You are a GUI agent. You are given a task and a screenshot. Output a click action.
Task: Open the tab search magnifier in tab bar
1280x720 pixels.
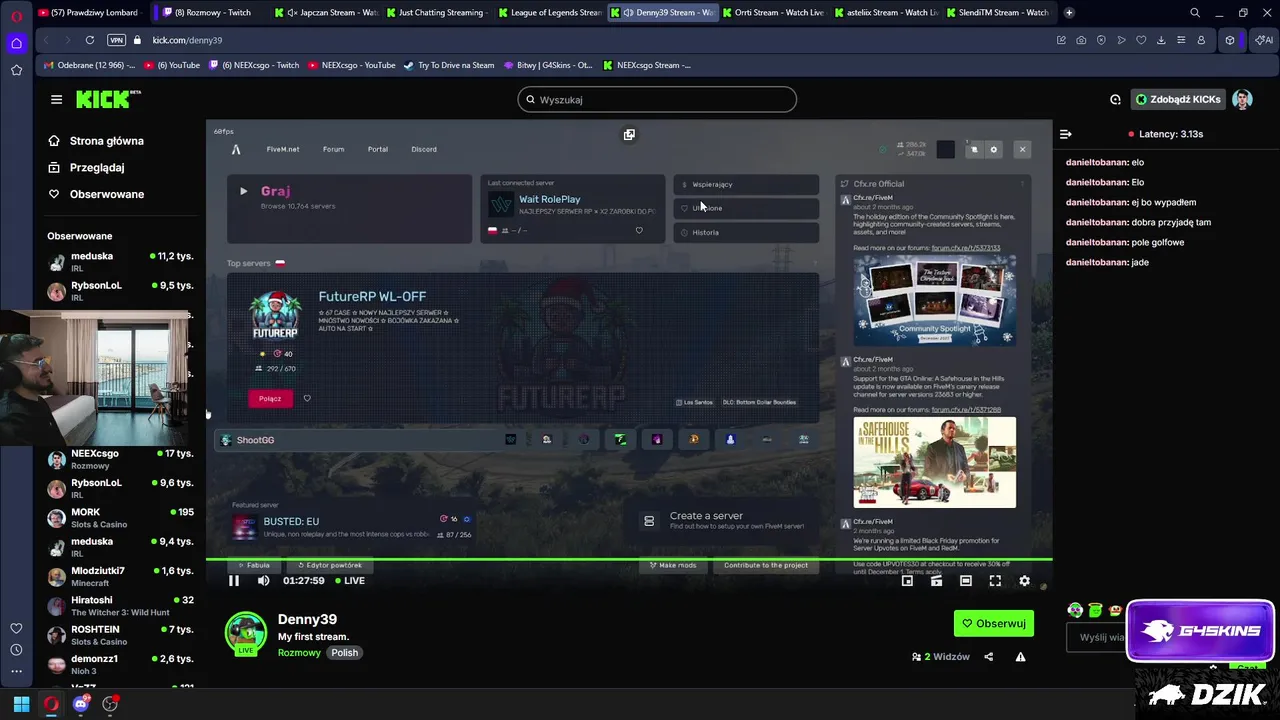point(1195,13)
